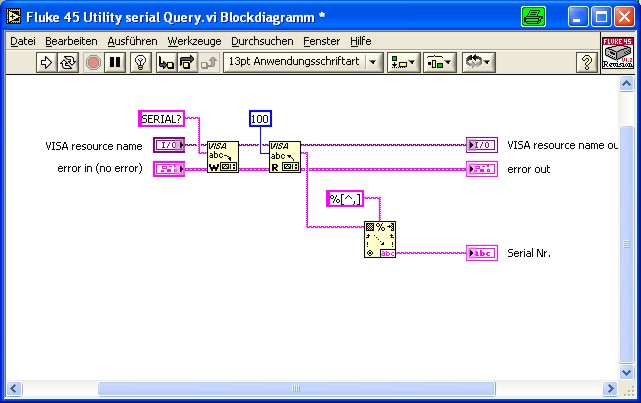
Task: Open the Ausführen menu
Action: pyautogui.click(x=132, y=41)
